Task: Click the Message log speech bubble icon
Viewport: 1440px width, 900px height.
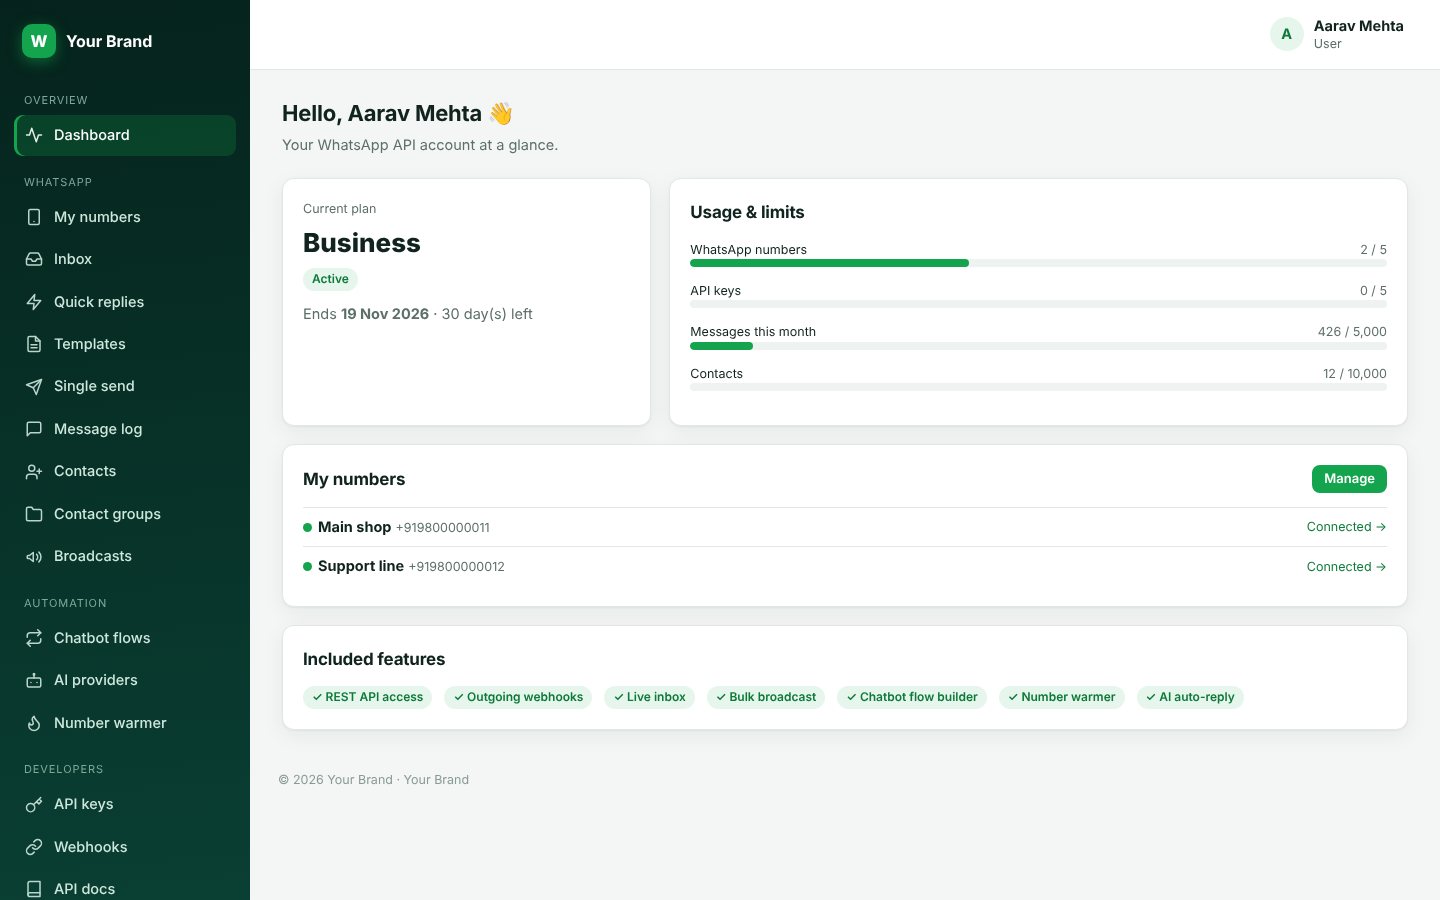Action: (34, 429)
